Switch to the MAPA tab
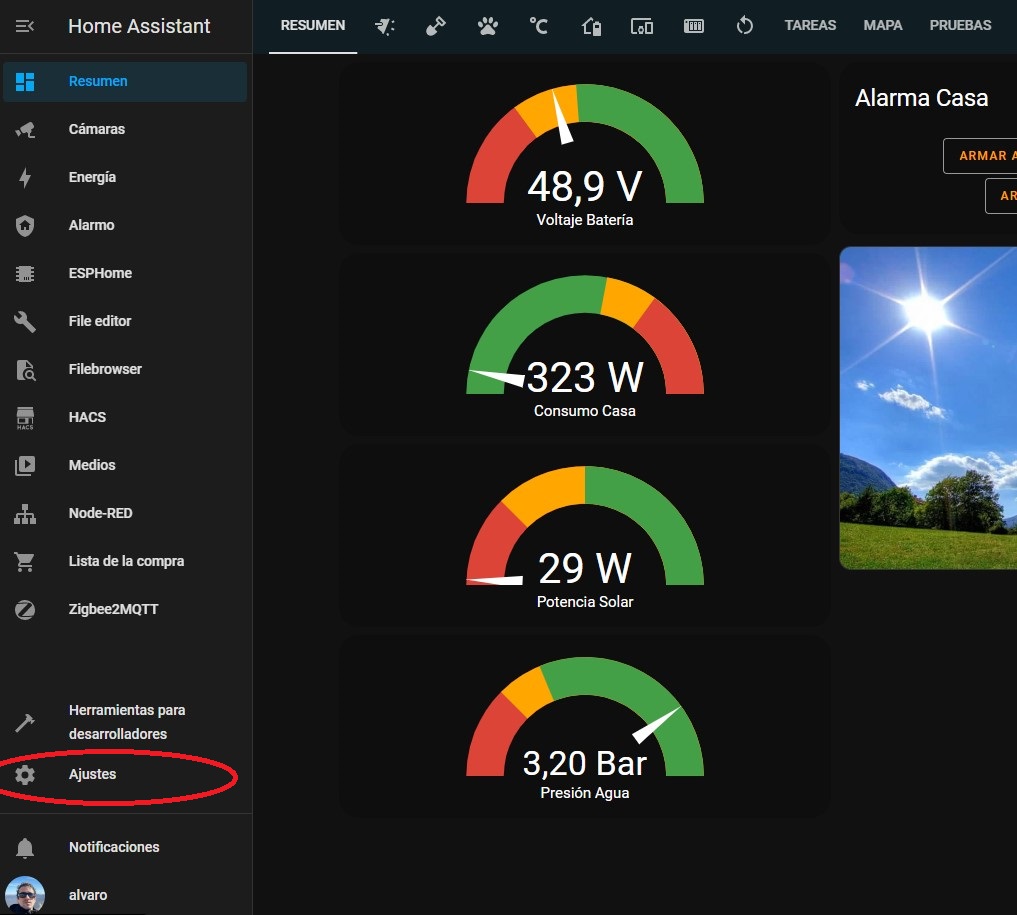This screenshot has width=1017, height=915. point(883,26)
